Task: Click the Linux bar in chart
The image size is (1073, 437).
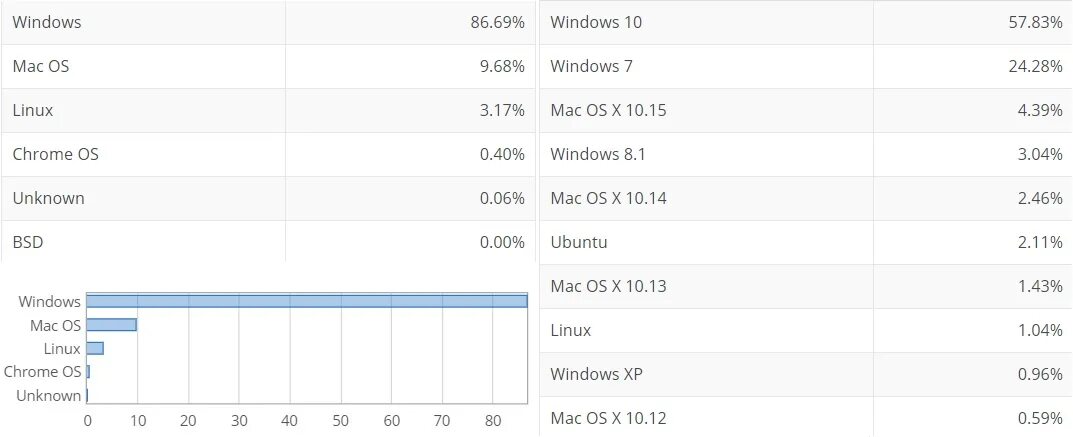Action: (95, 348)
